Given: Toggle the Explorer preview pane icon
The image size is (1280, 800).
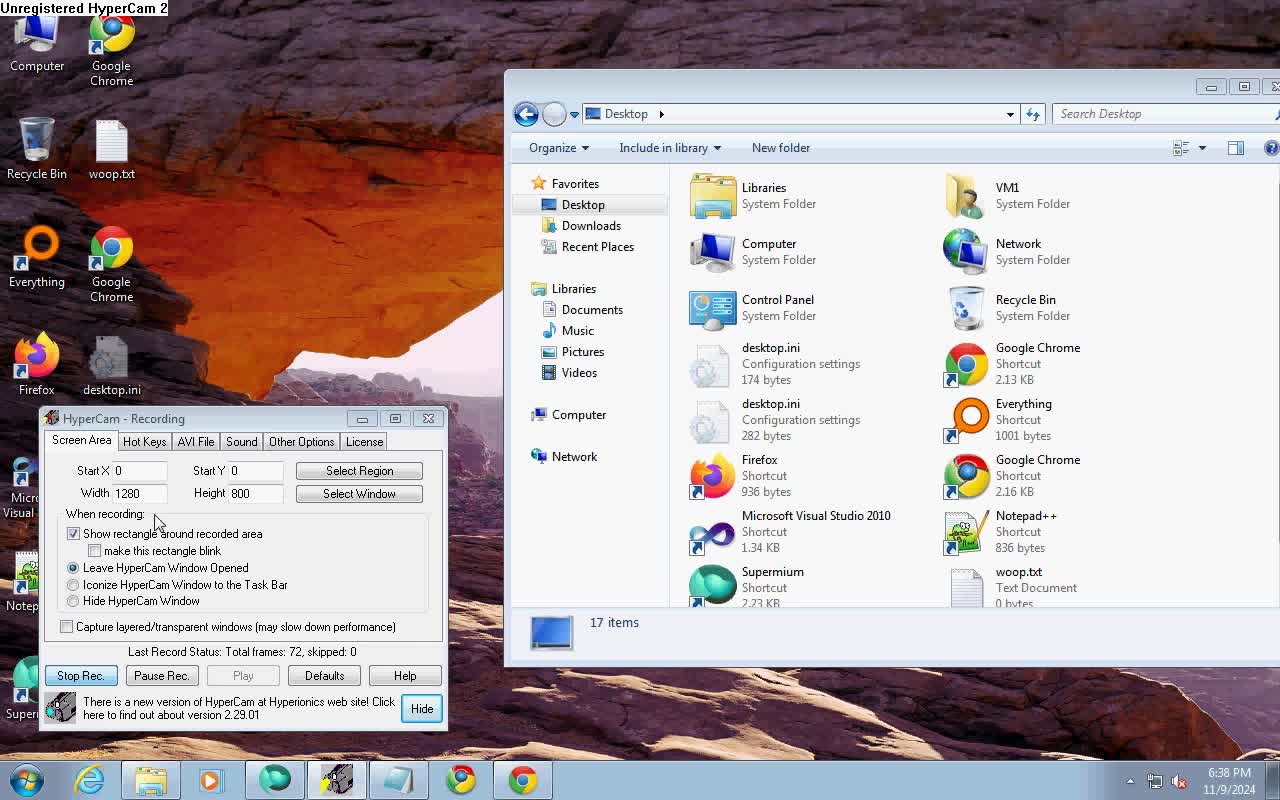Looking at the screenshot, I should click(1236, 148).
